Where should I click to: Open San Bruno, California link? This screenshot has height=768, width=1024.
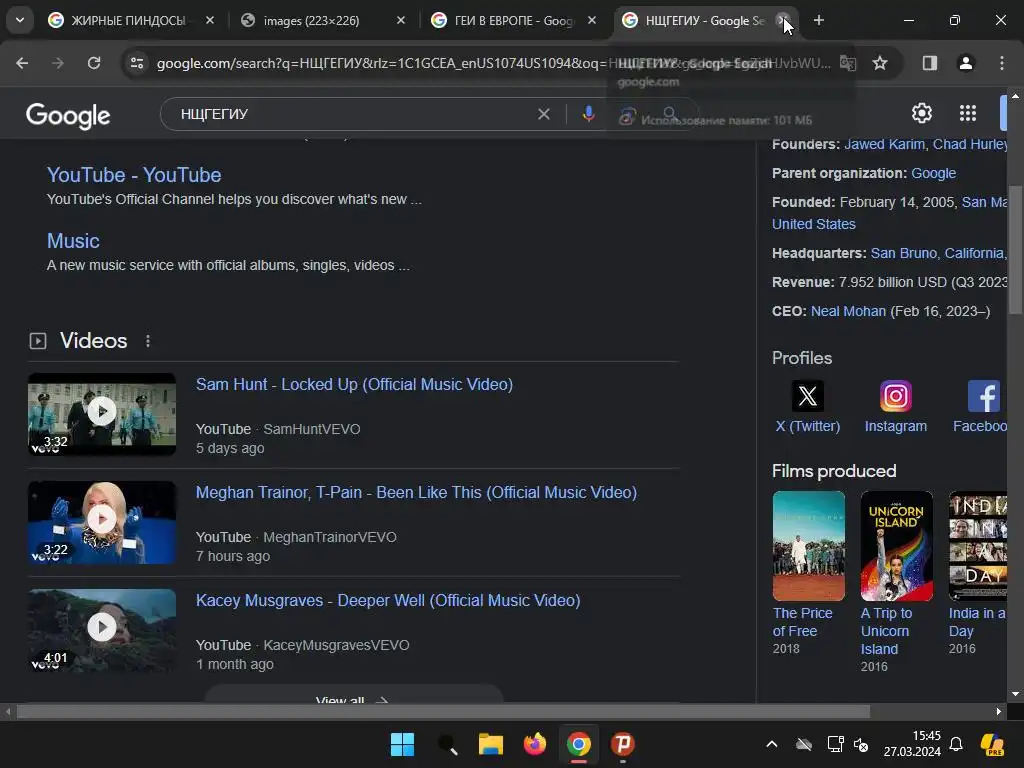(x=938, y=253)
